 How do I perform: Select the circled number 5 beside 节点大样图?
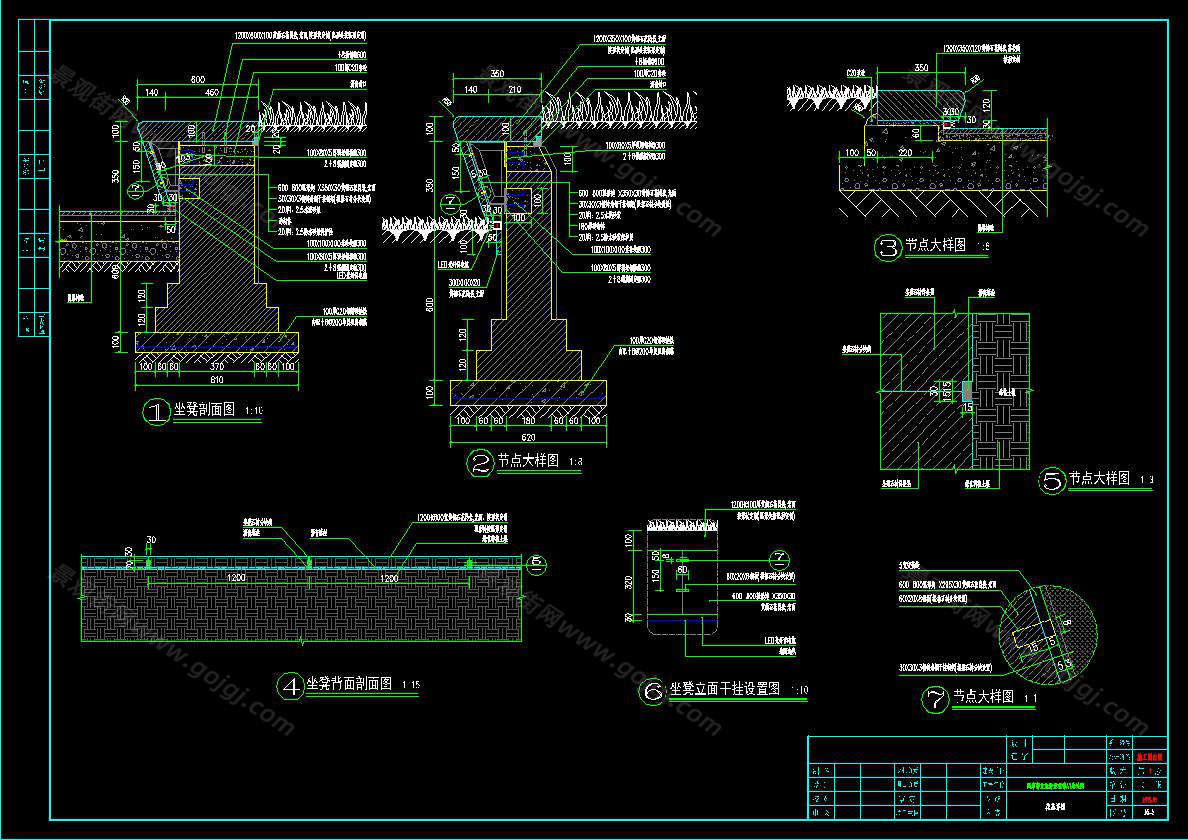(x=1052, y=481)
